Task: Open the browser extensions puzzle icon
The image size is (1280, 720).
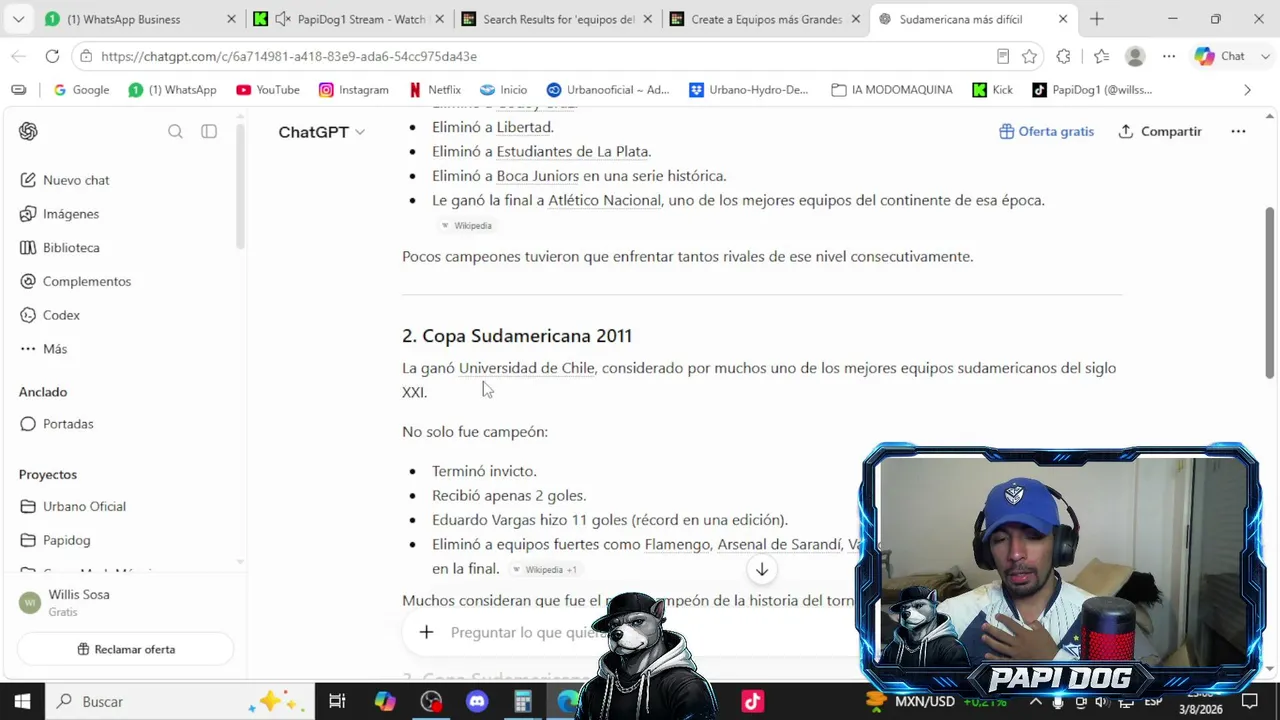Action: [x=1063, y=56]
